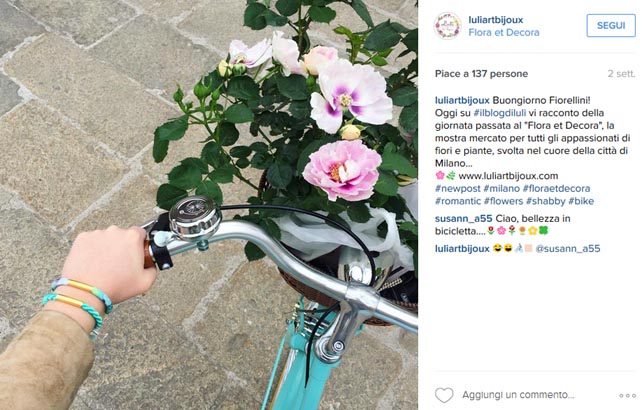Click the 2 sett. post timestamp

coord(621,74)
